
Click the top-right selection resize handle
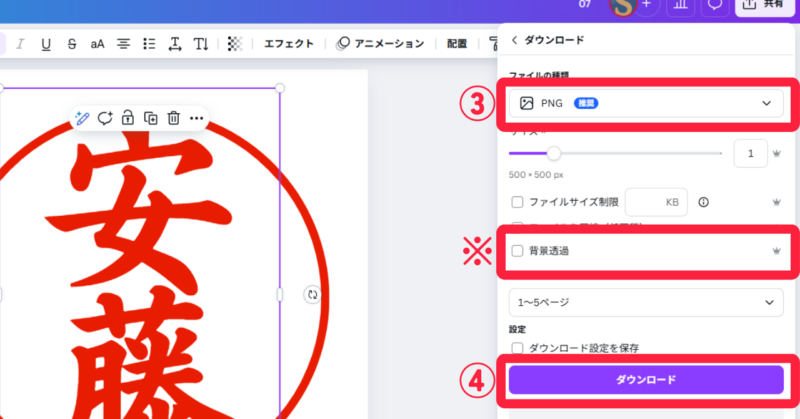pyautogui.click(x=280, y=88)
